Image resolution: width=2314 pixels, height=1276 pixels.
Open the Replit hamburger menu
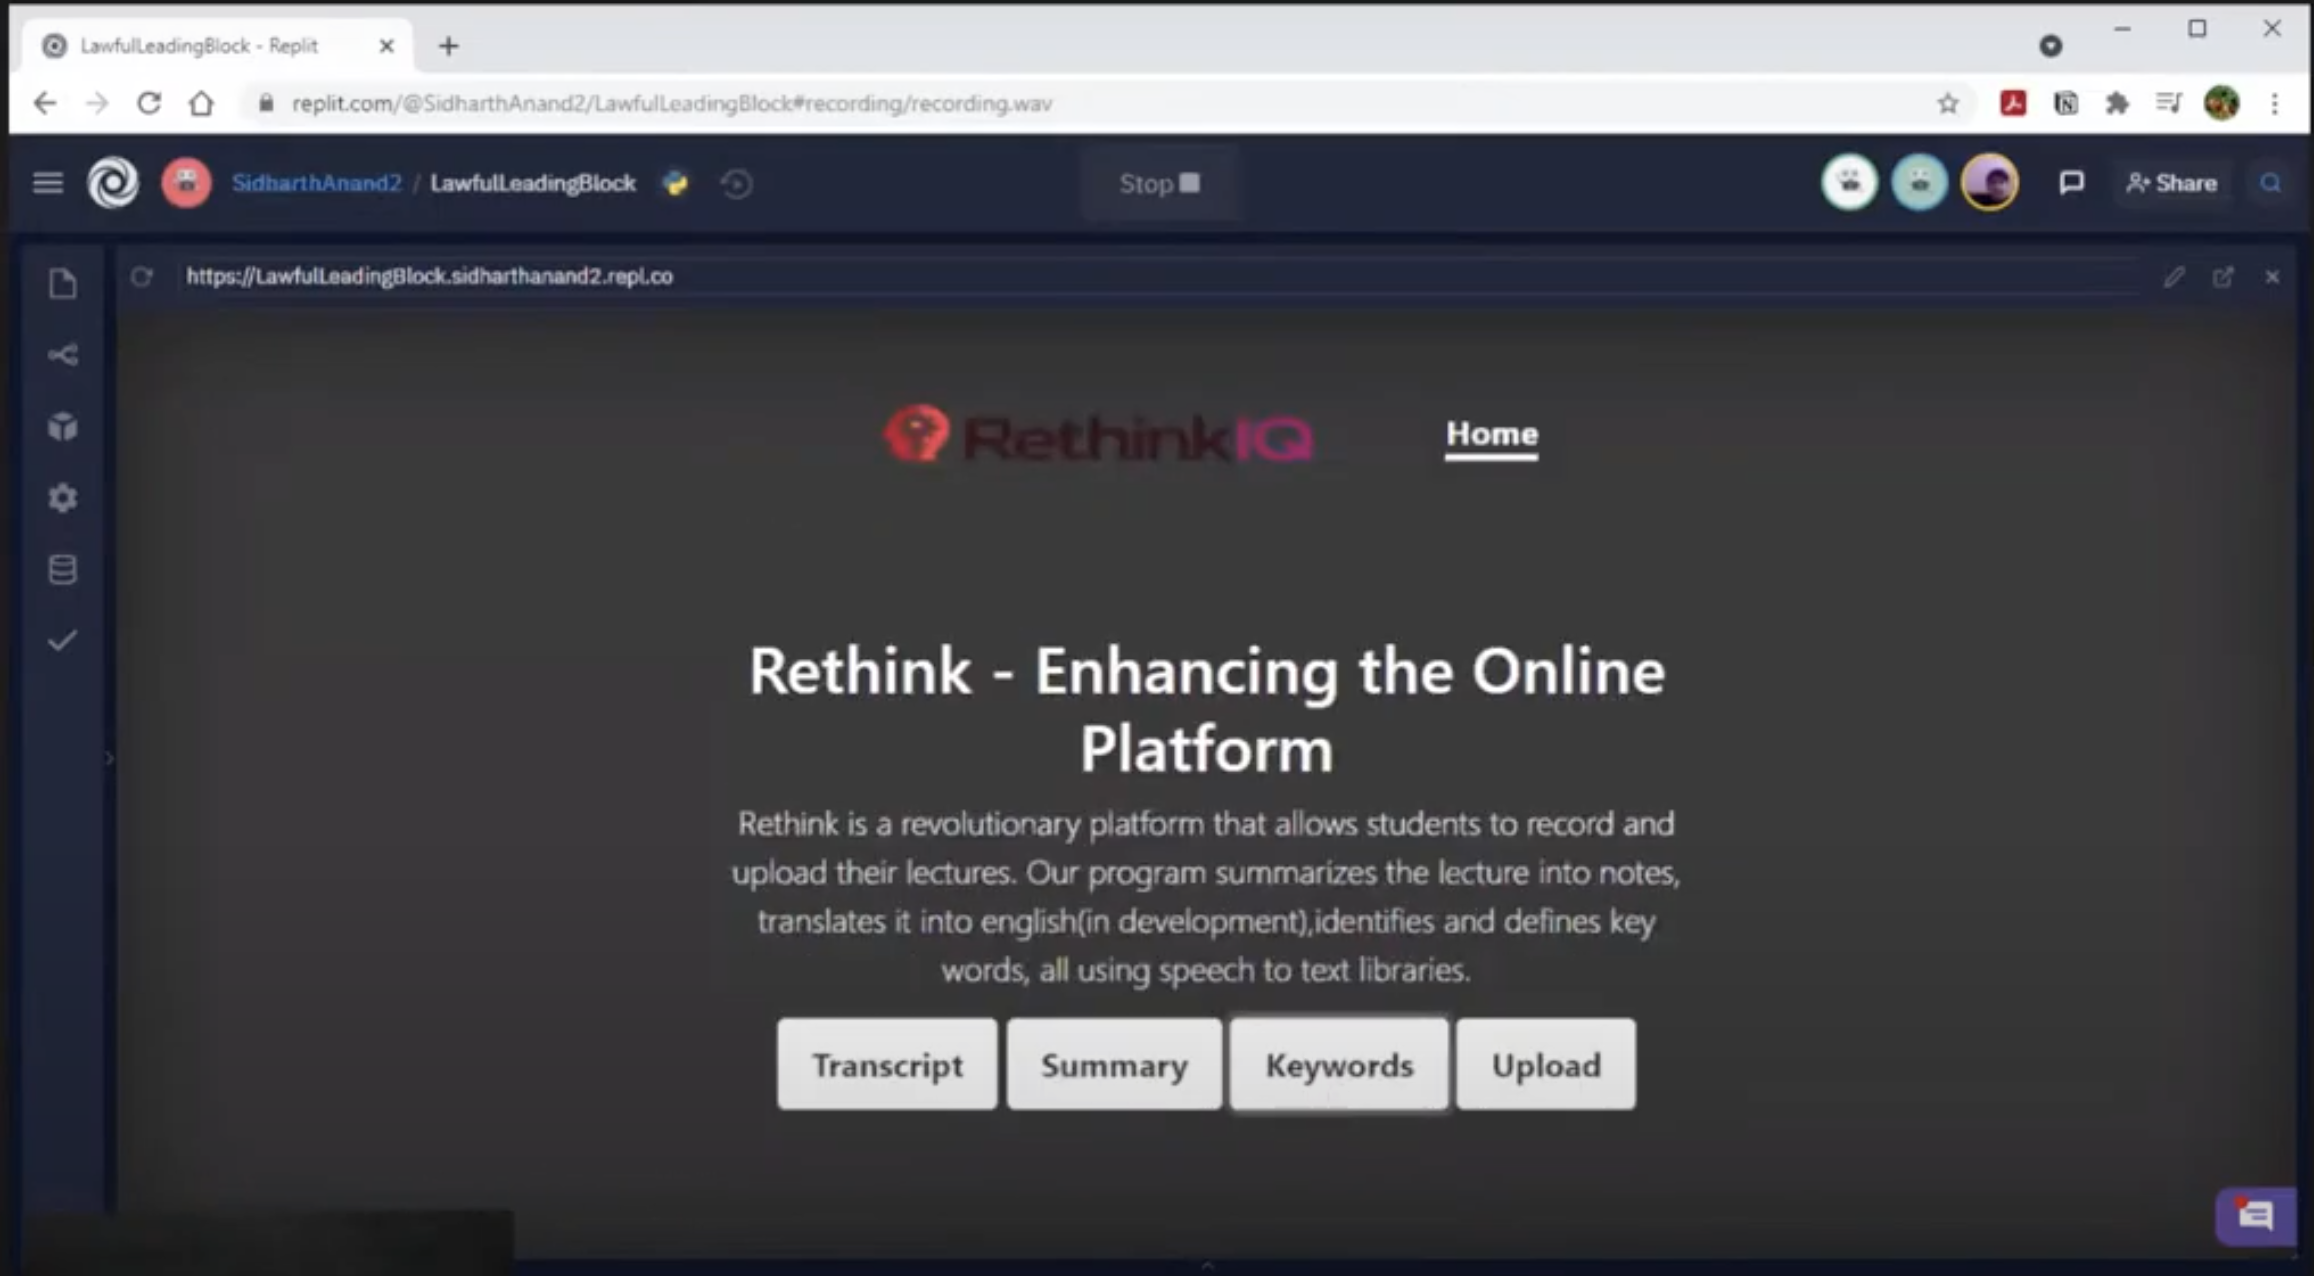47,183
